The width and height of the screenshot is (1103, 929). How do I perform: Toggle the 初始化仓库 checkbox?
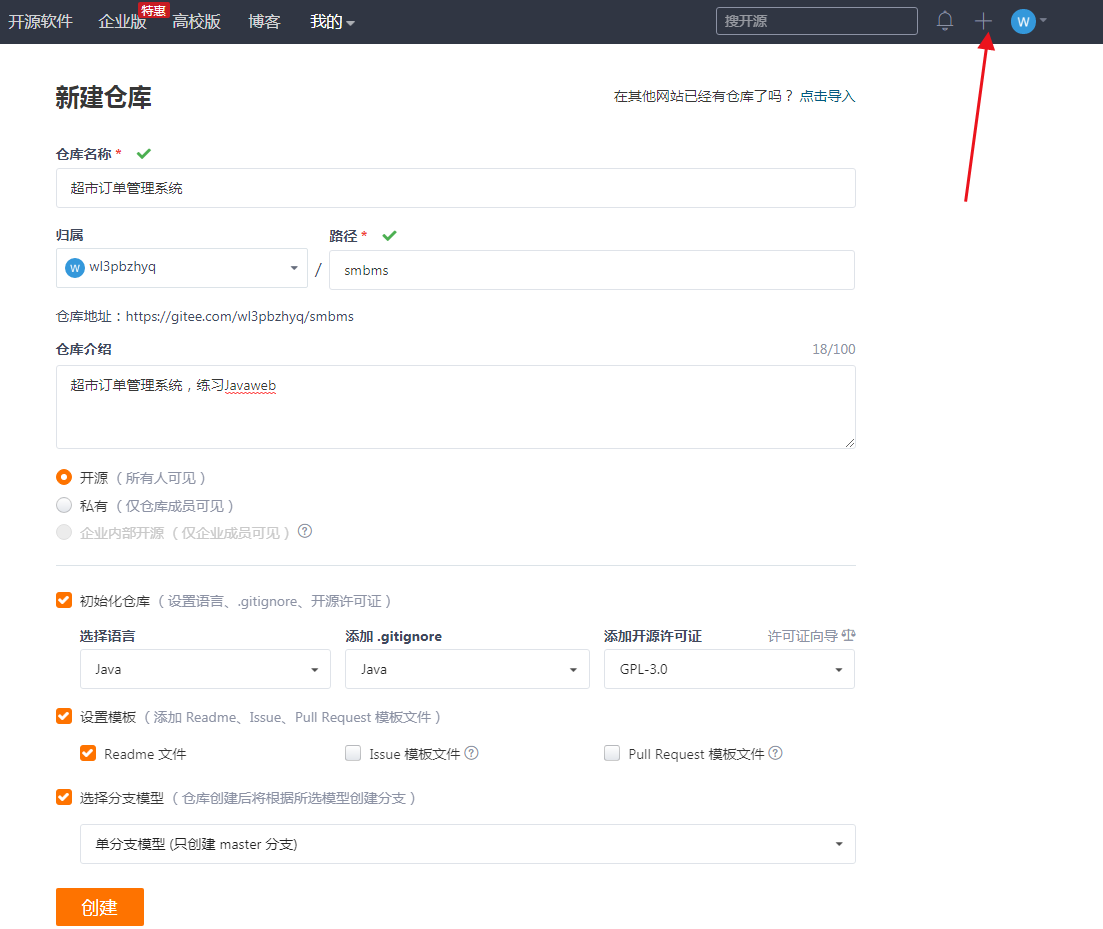click(x=64, y=600)
